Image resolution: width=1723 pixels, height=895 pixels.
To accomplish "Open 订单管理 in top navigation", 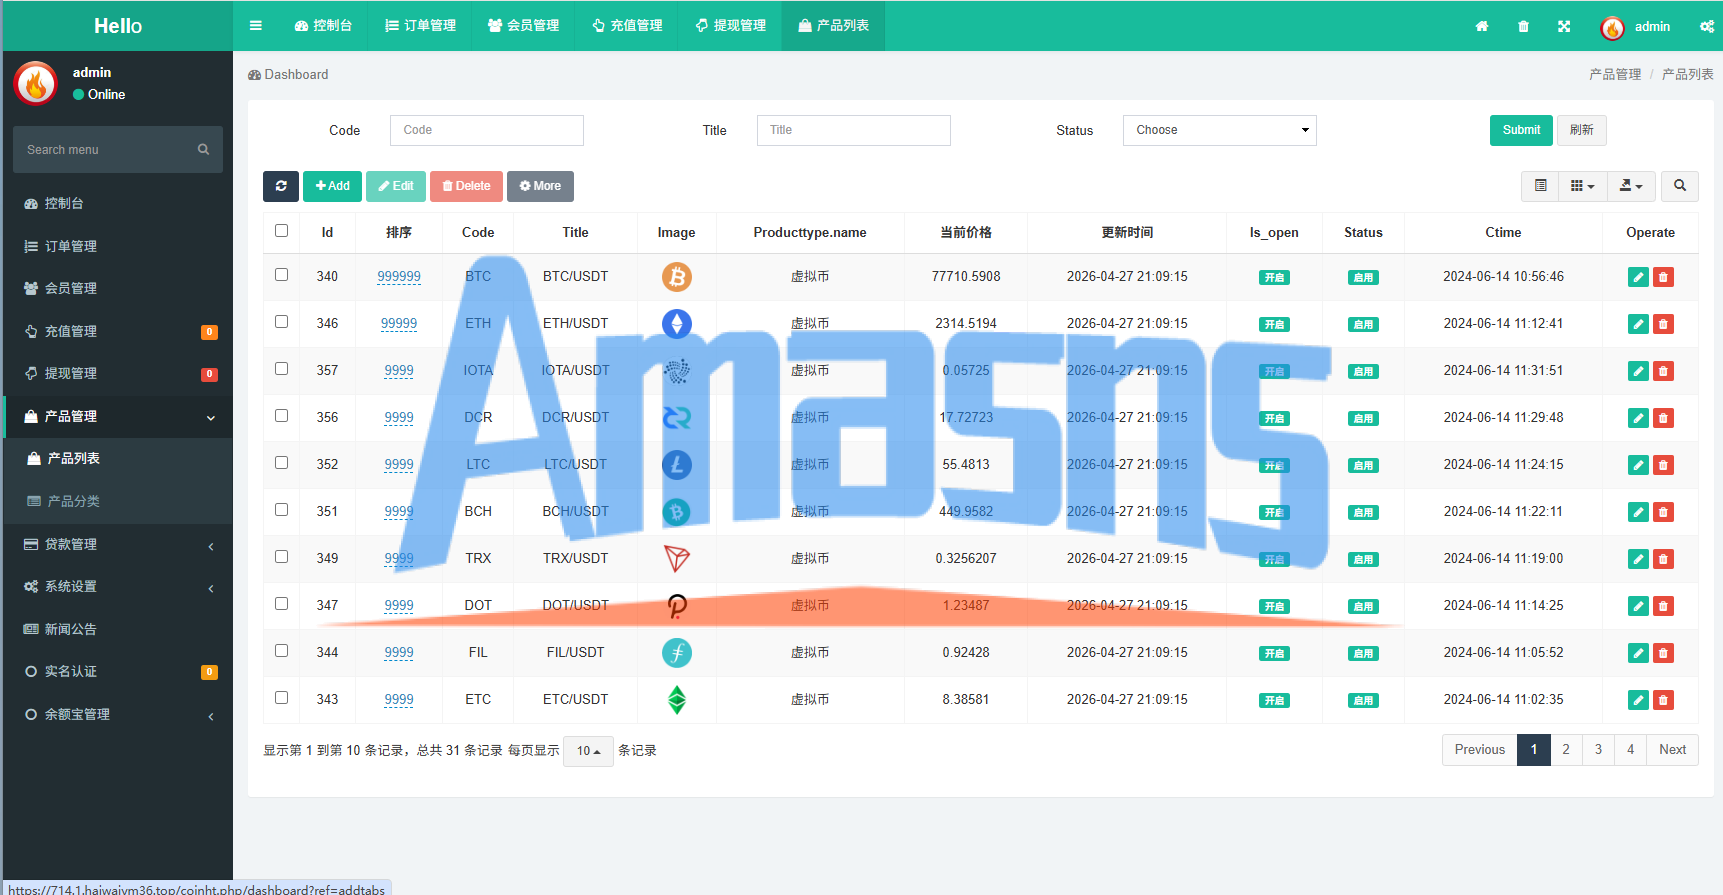I will [x=420, y=26].
